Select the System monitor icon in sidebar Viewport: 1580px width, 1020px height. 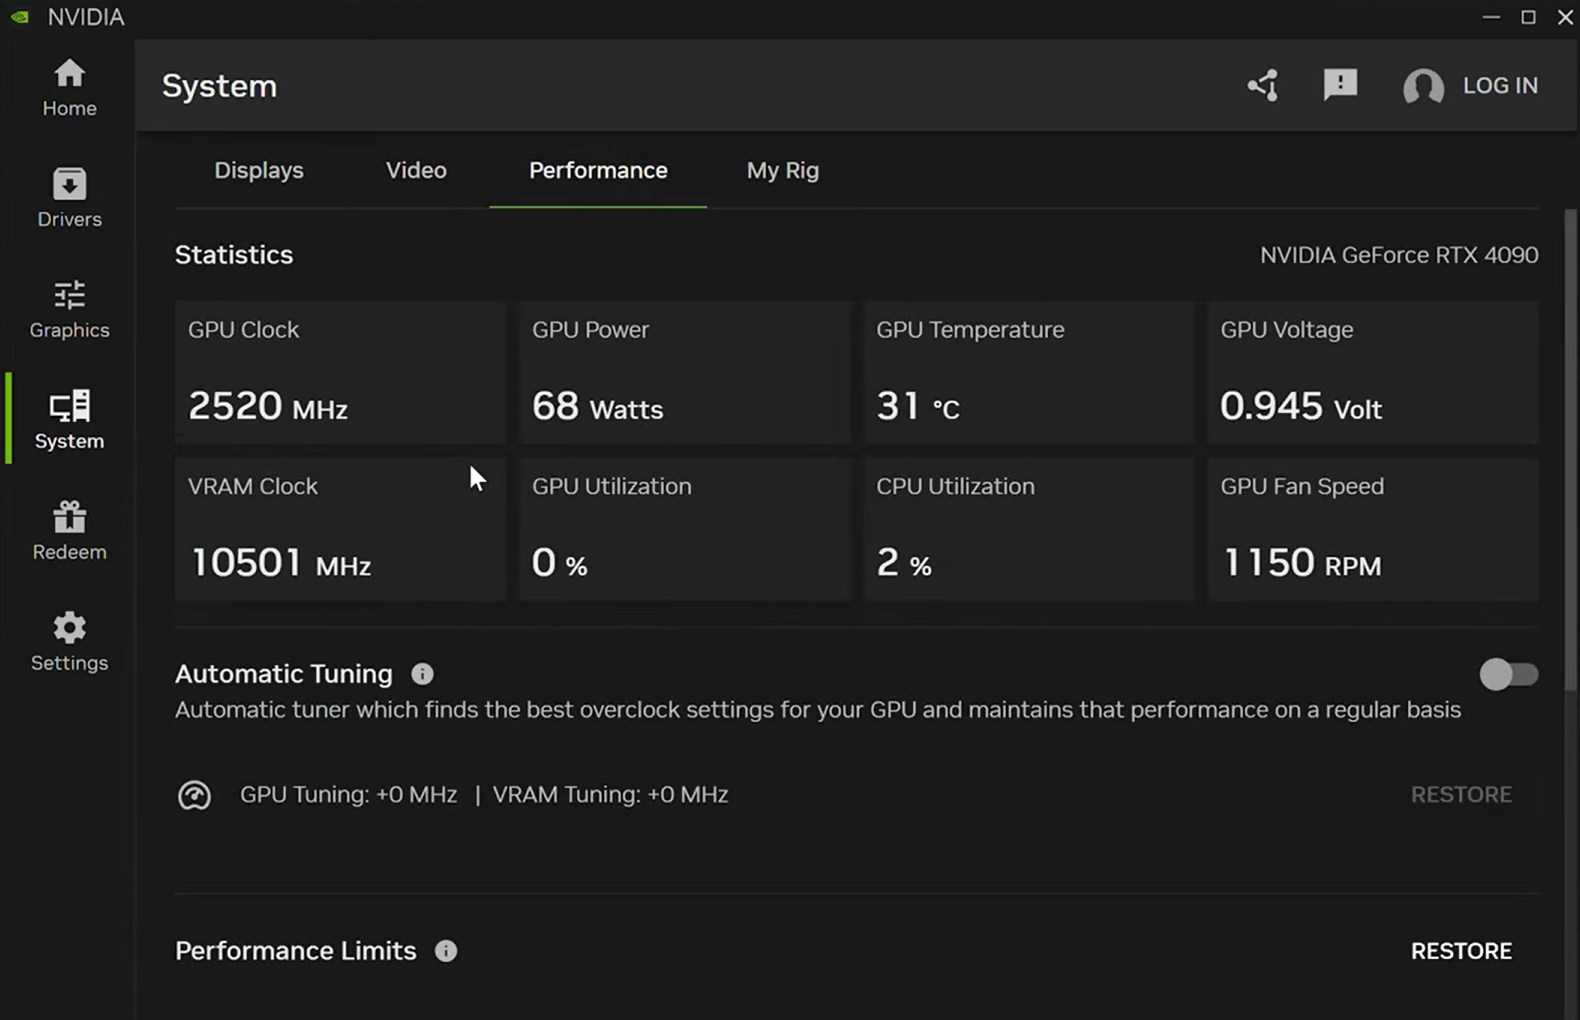click(69, 406)
